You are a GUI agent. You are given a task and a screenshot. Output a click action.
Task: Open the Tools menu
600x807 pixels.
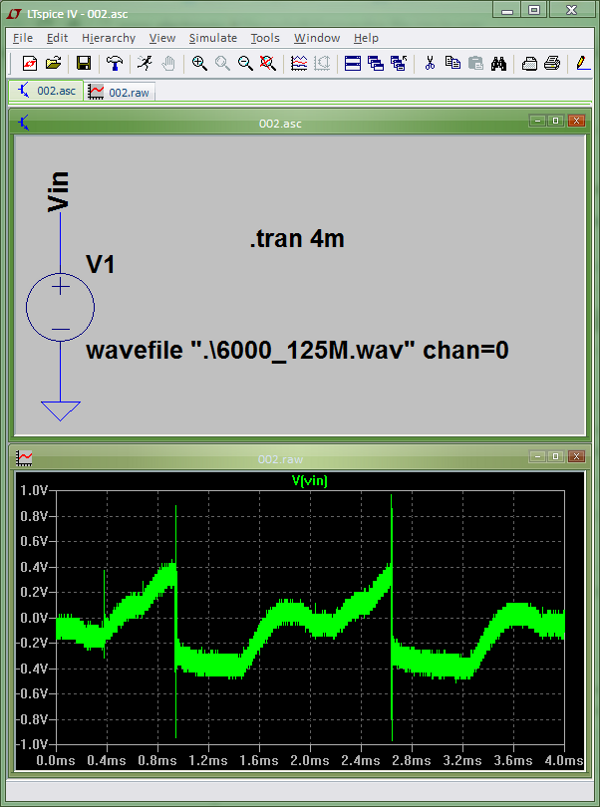[x=265, y=38]
